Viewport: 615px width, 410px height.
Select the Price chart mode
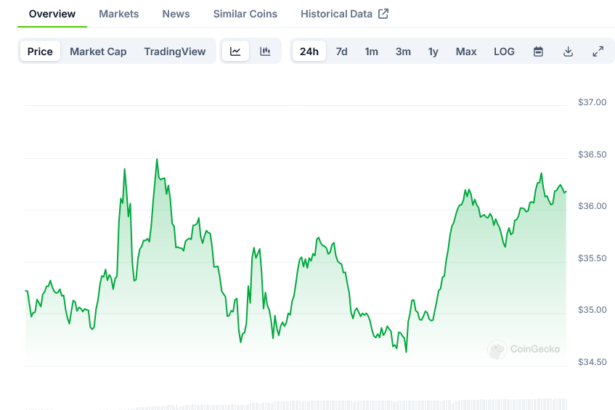click(40, 51)
